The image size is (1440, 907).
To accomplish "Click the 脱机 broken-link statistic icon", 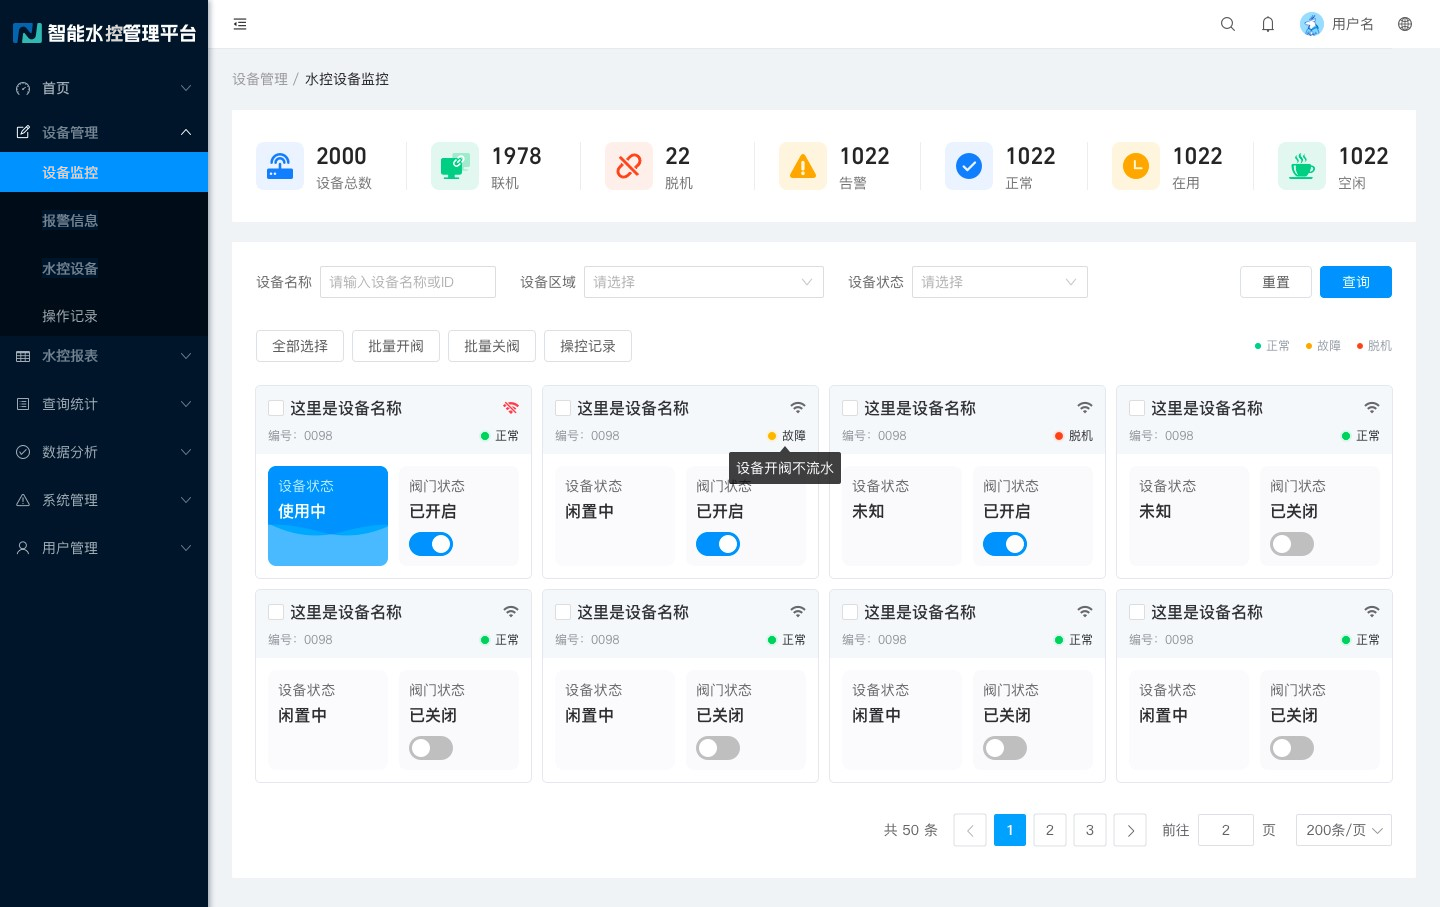I will [629, 166].
